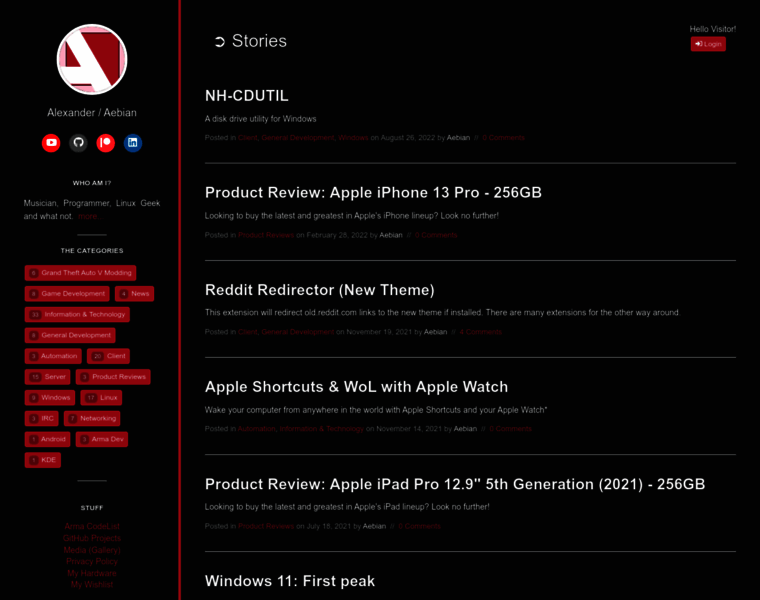Click Product Reviews in iPad Pro post meta
Viewport: 760px width, 600px height.
pyautogui.click(x=266, y=526)
